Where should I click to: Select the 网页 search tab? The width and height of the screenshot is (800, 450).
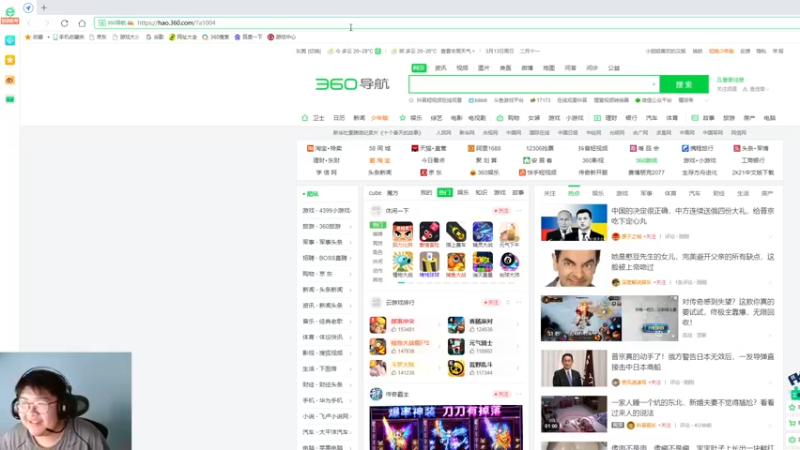coord(419,68)
